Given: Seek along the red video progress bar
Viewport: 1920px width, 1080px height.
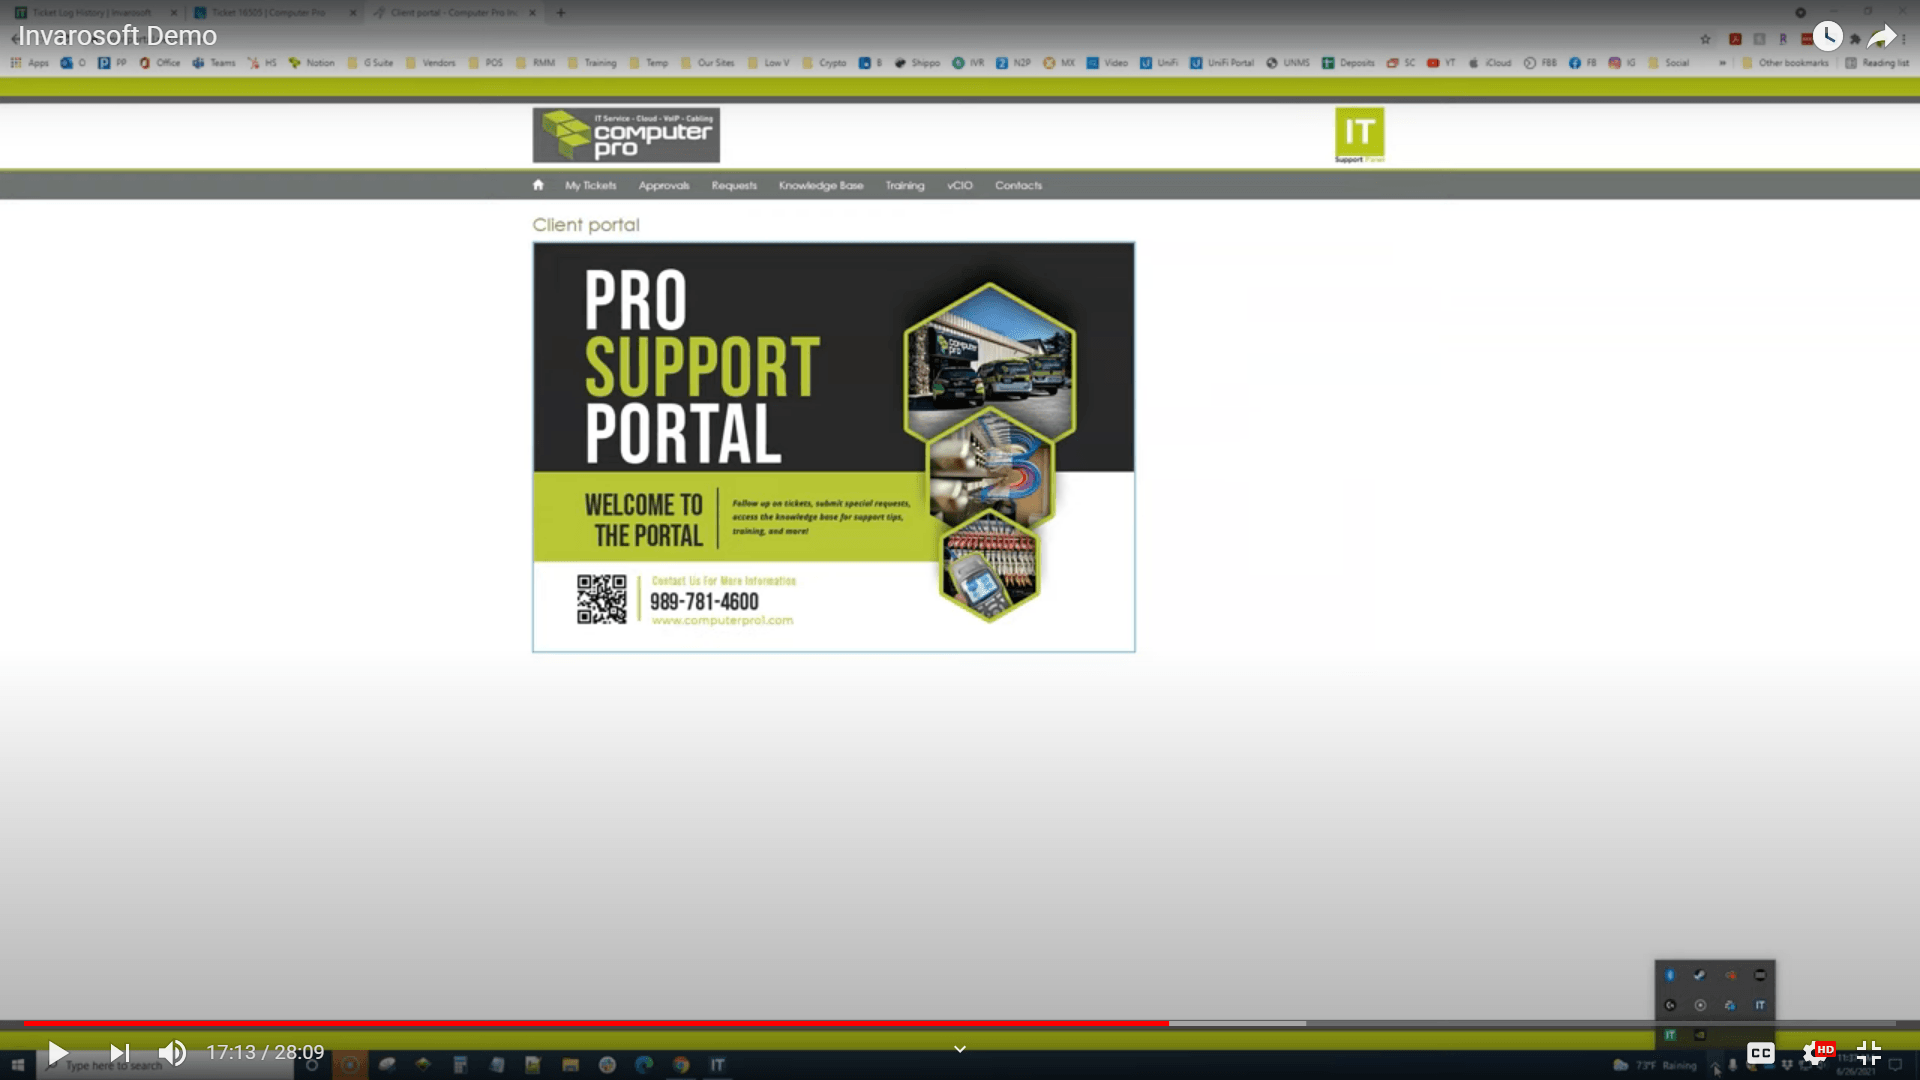Looking at the screenshot, I should (x=600, y=1023).
